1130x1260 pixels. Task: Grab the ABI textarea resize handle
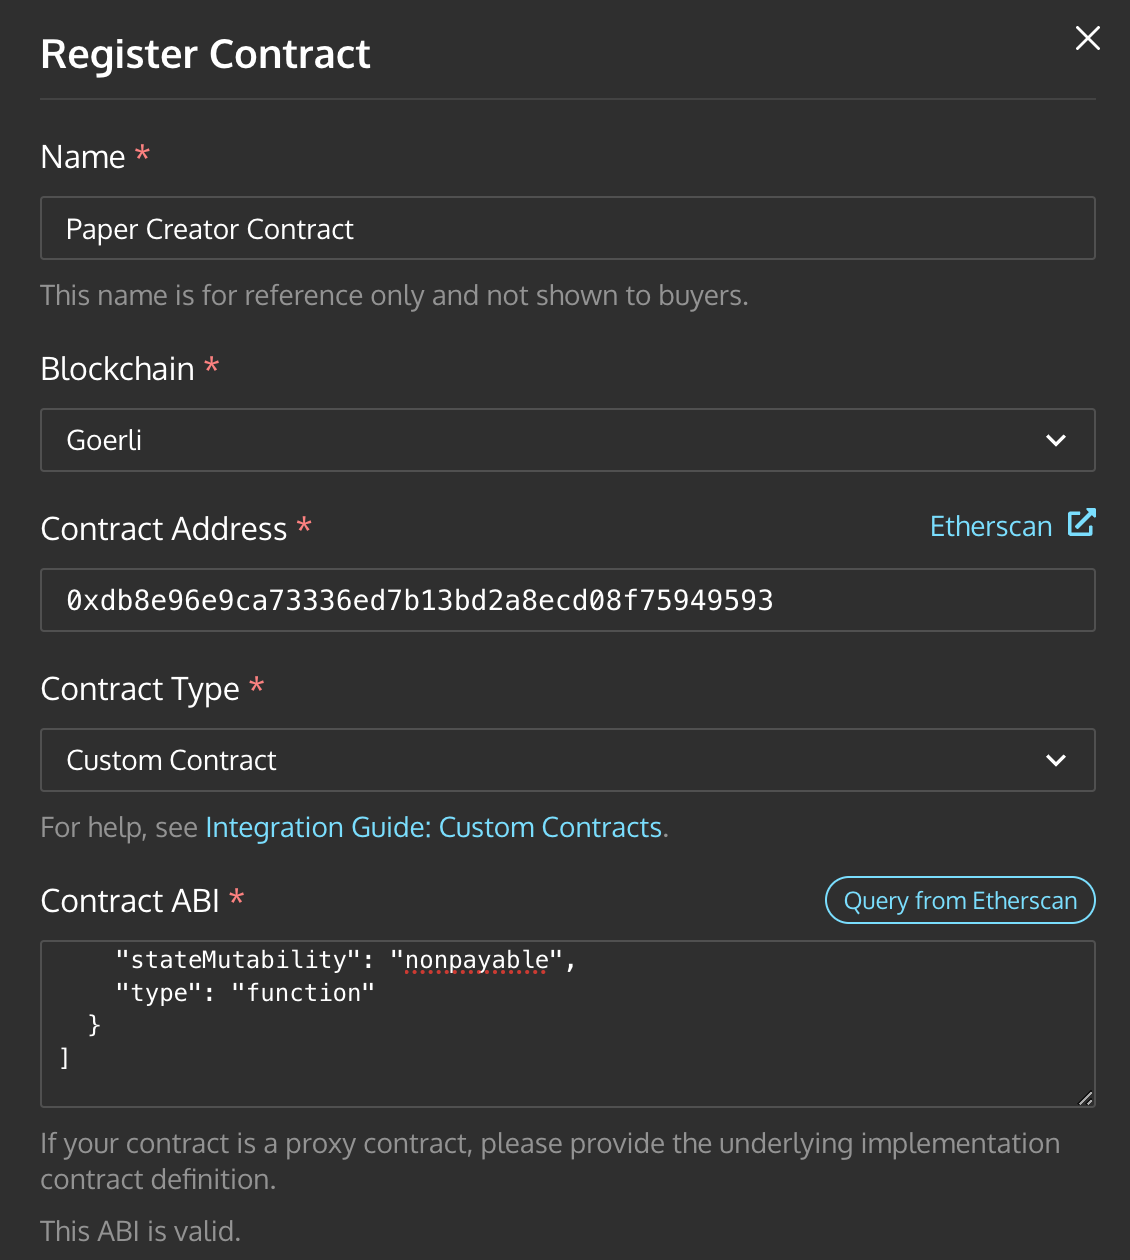tap(1085, 1098)
